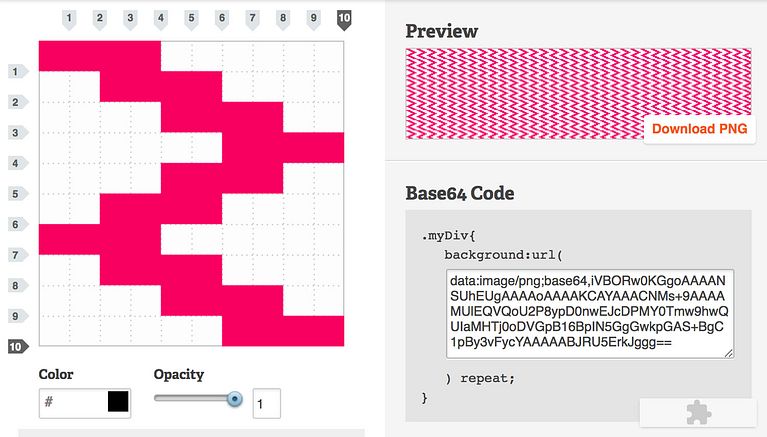Click inside the Base64 code textarea
This screenshot has width=767, height=437.
click(590, 313)
